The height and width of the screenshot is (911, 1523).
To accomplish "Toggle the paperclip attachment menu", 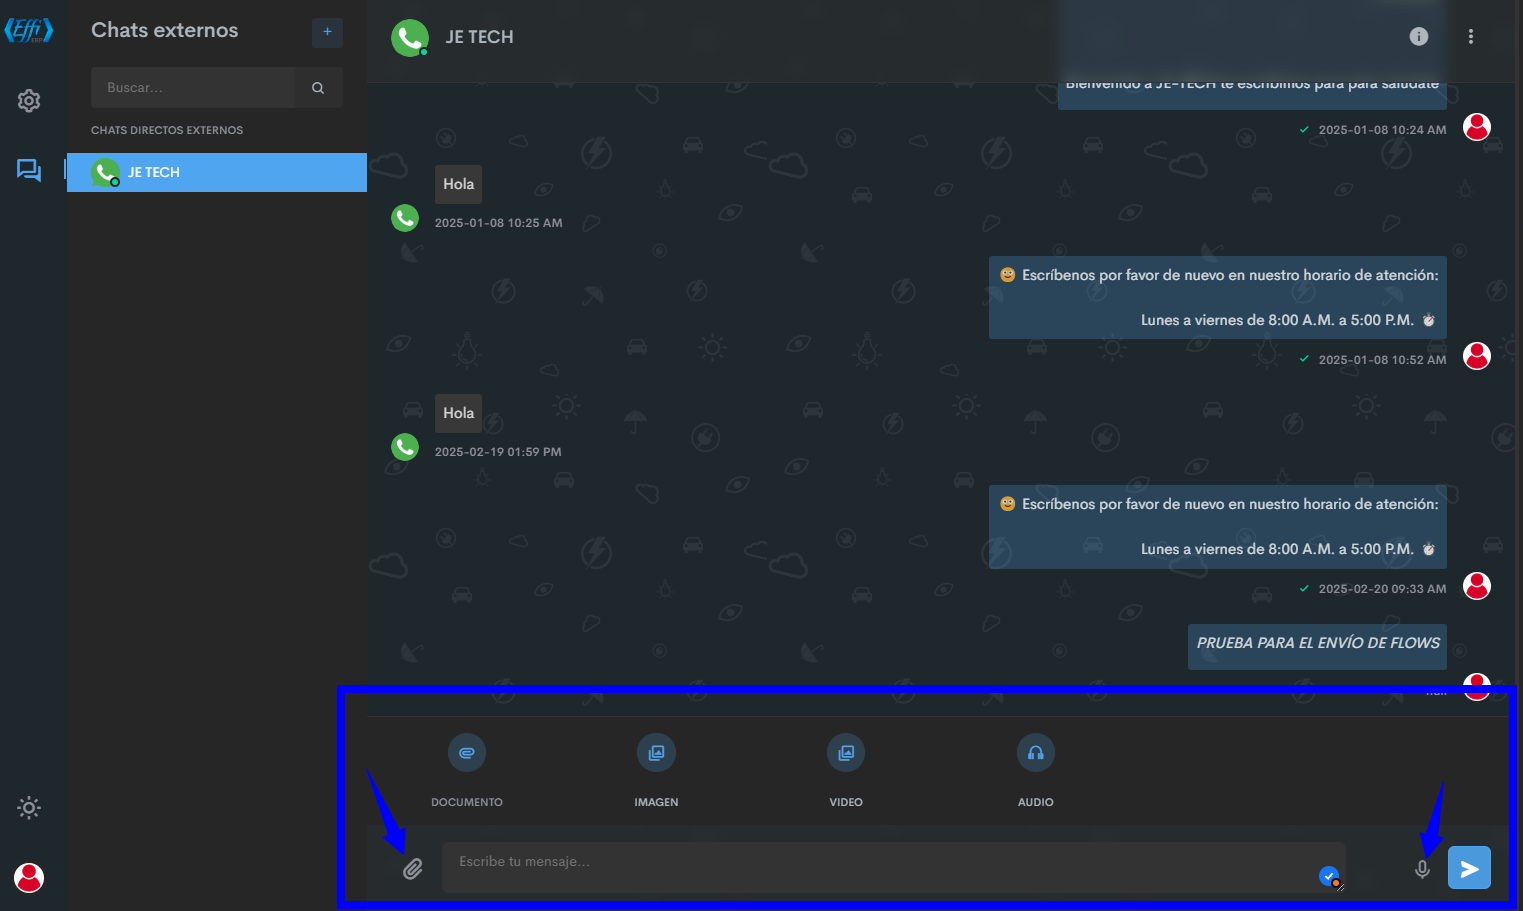I will click(413, 869).
